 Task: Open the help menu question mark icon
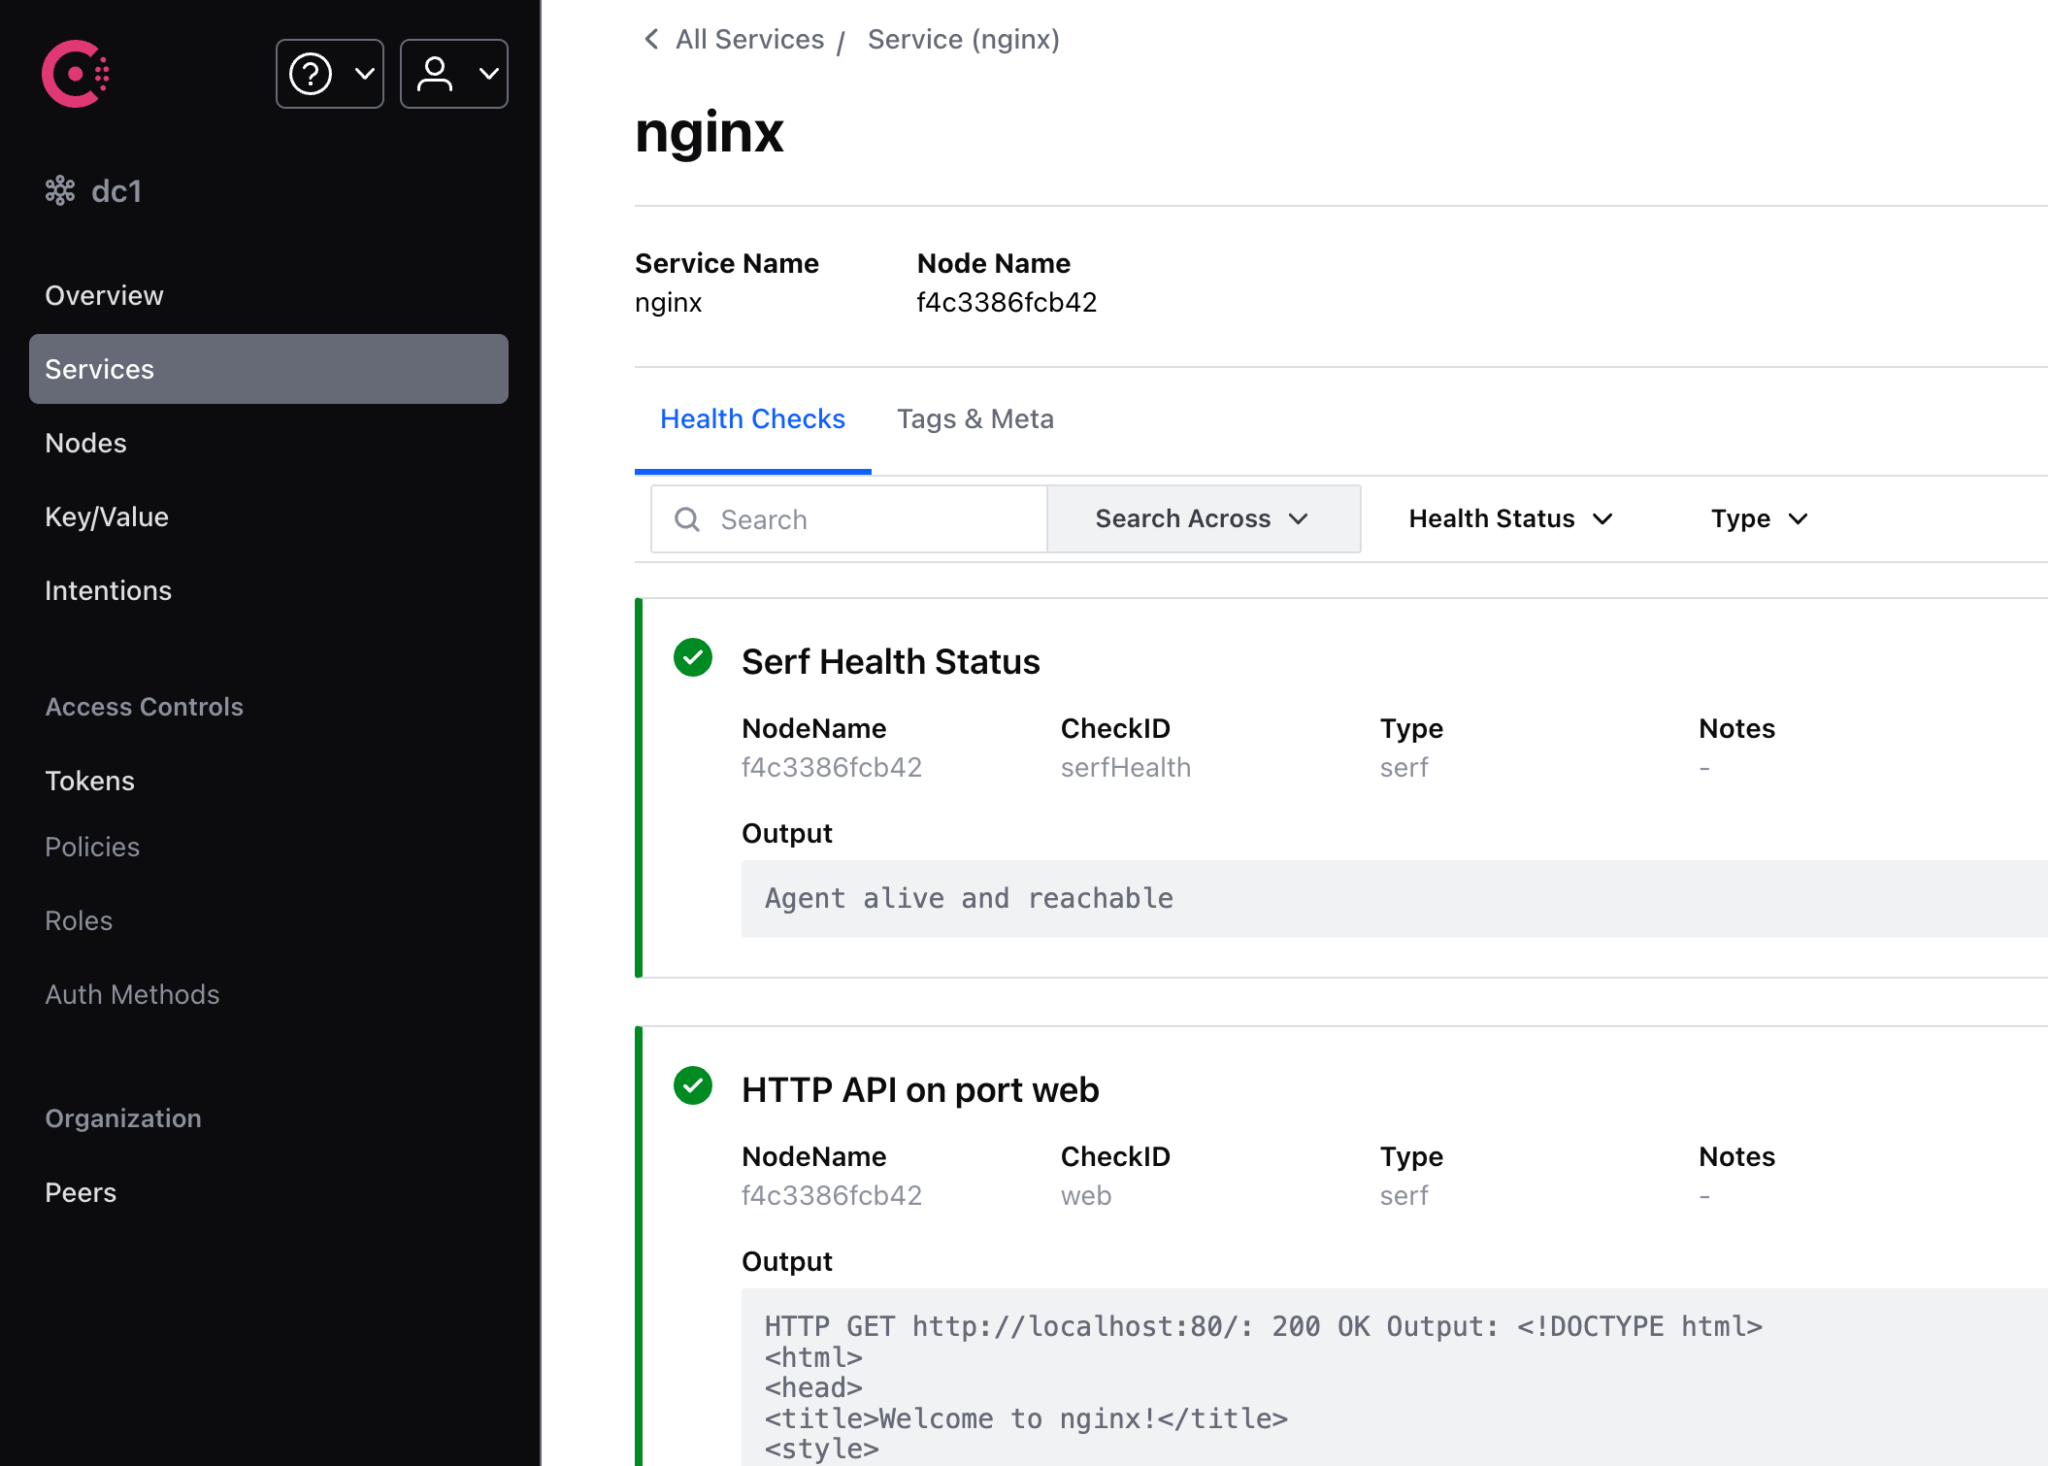point(311,74)
